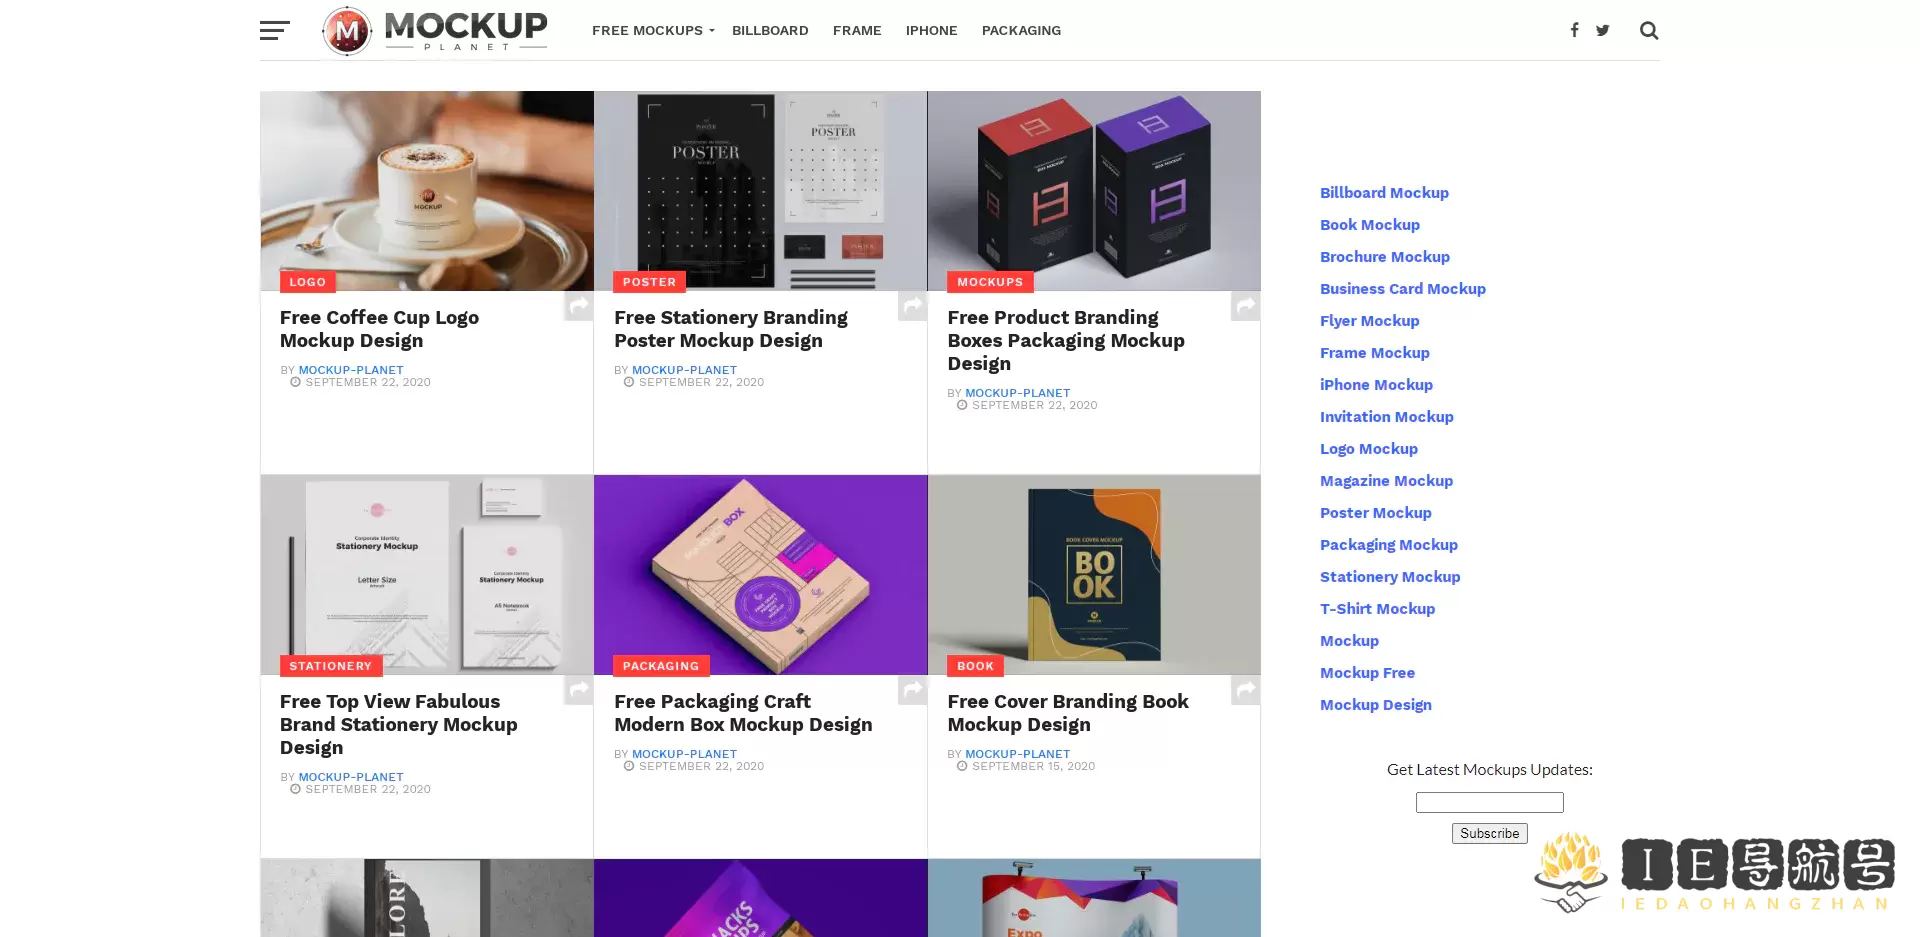Click the Mockup Planet logo
Image resolution: width=1920 pixels, height=937 pixels.
(x=435, y=31)
